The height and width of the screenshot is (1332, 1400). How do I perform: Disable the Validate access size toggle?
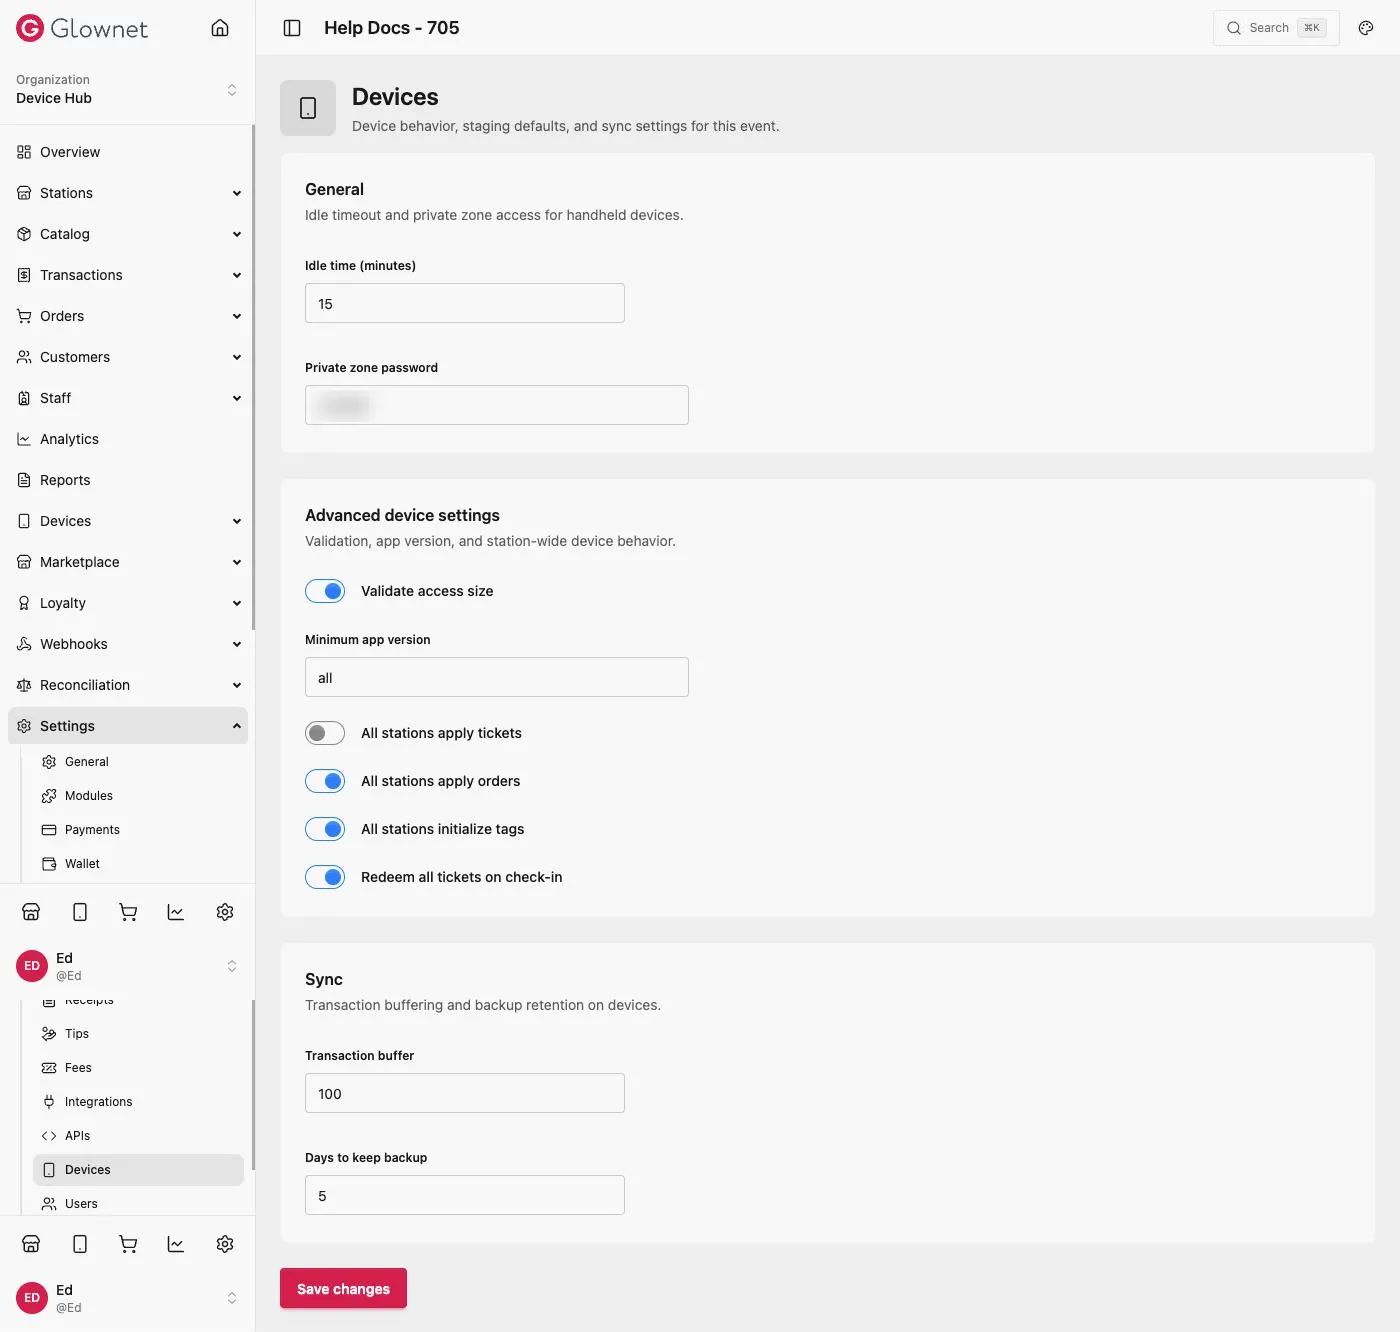(325, 591)
